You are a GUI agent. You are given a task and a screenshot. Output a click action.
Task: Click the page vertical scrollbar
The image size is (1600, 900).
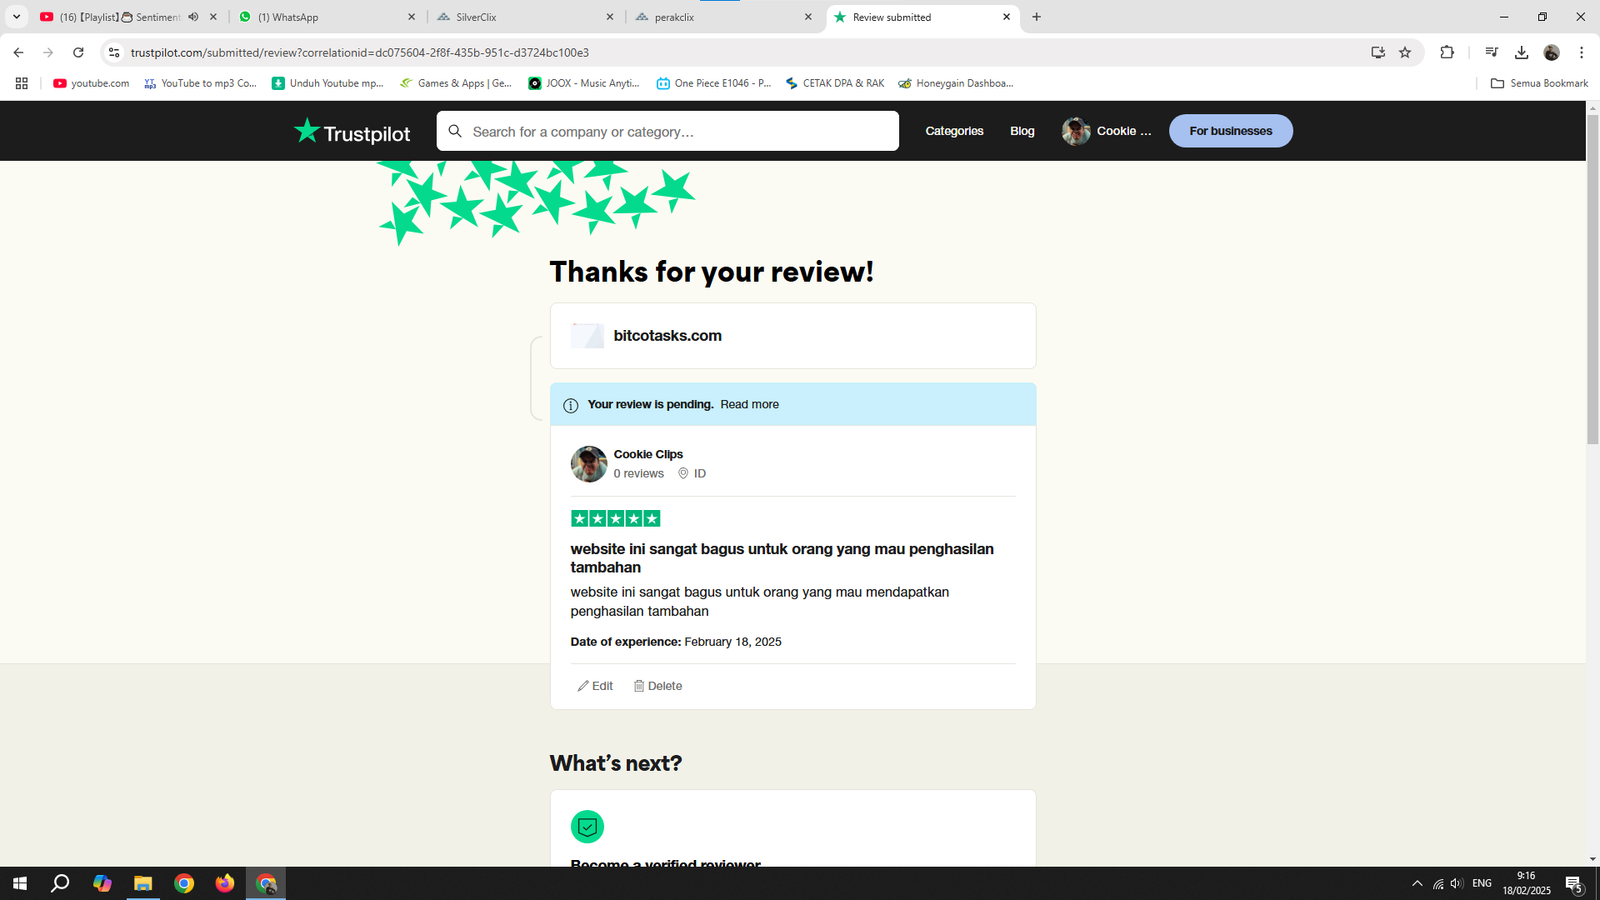1592,280
